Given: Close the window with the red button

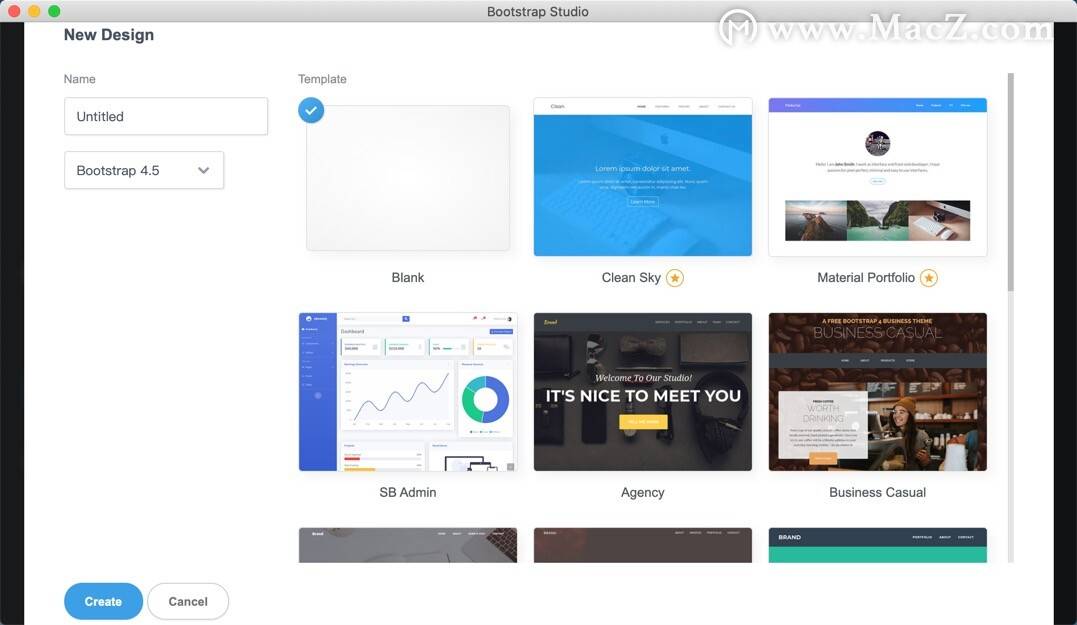Looking at the screenshot, I should tap(14, 11).
